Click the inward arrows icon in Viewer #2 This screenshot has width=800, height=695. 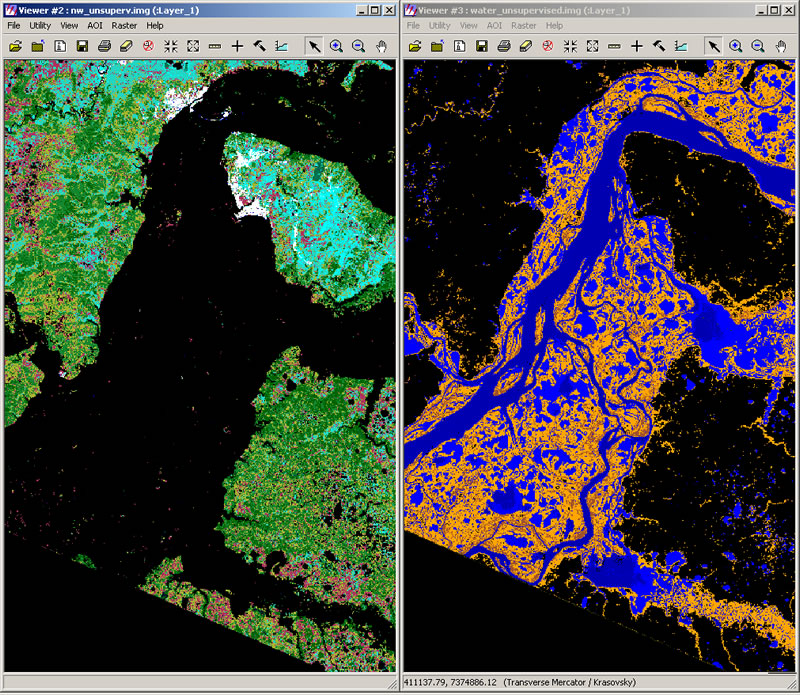[171, 46]
